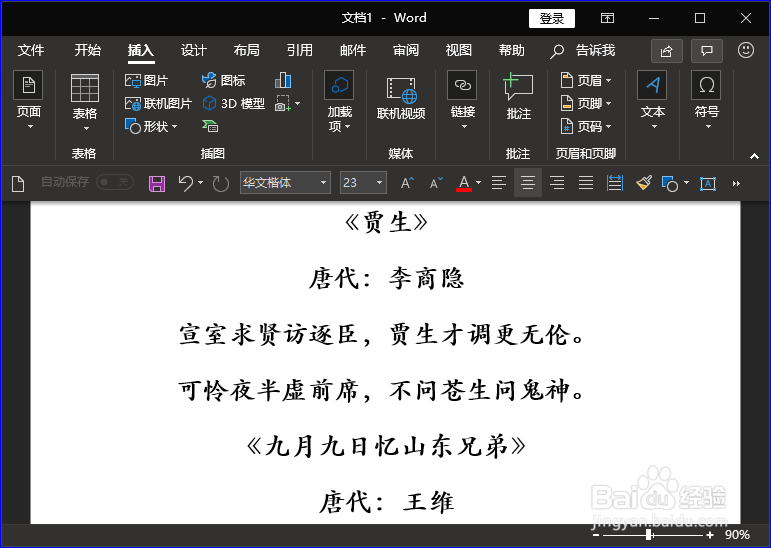
Task: Justify the paragraph text
Action: point(586,183)
